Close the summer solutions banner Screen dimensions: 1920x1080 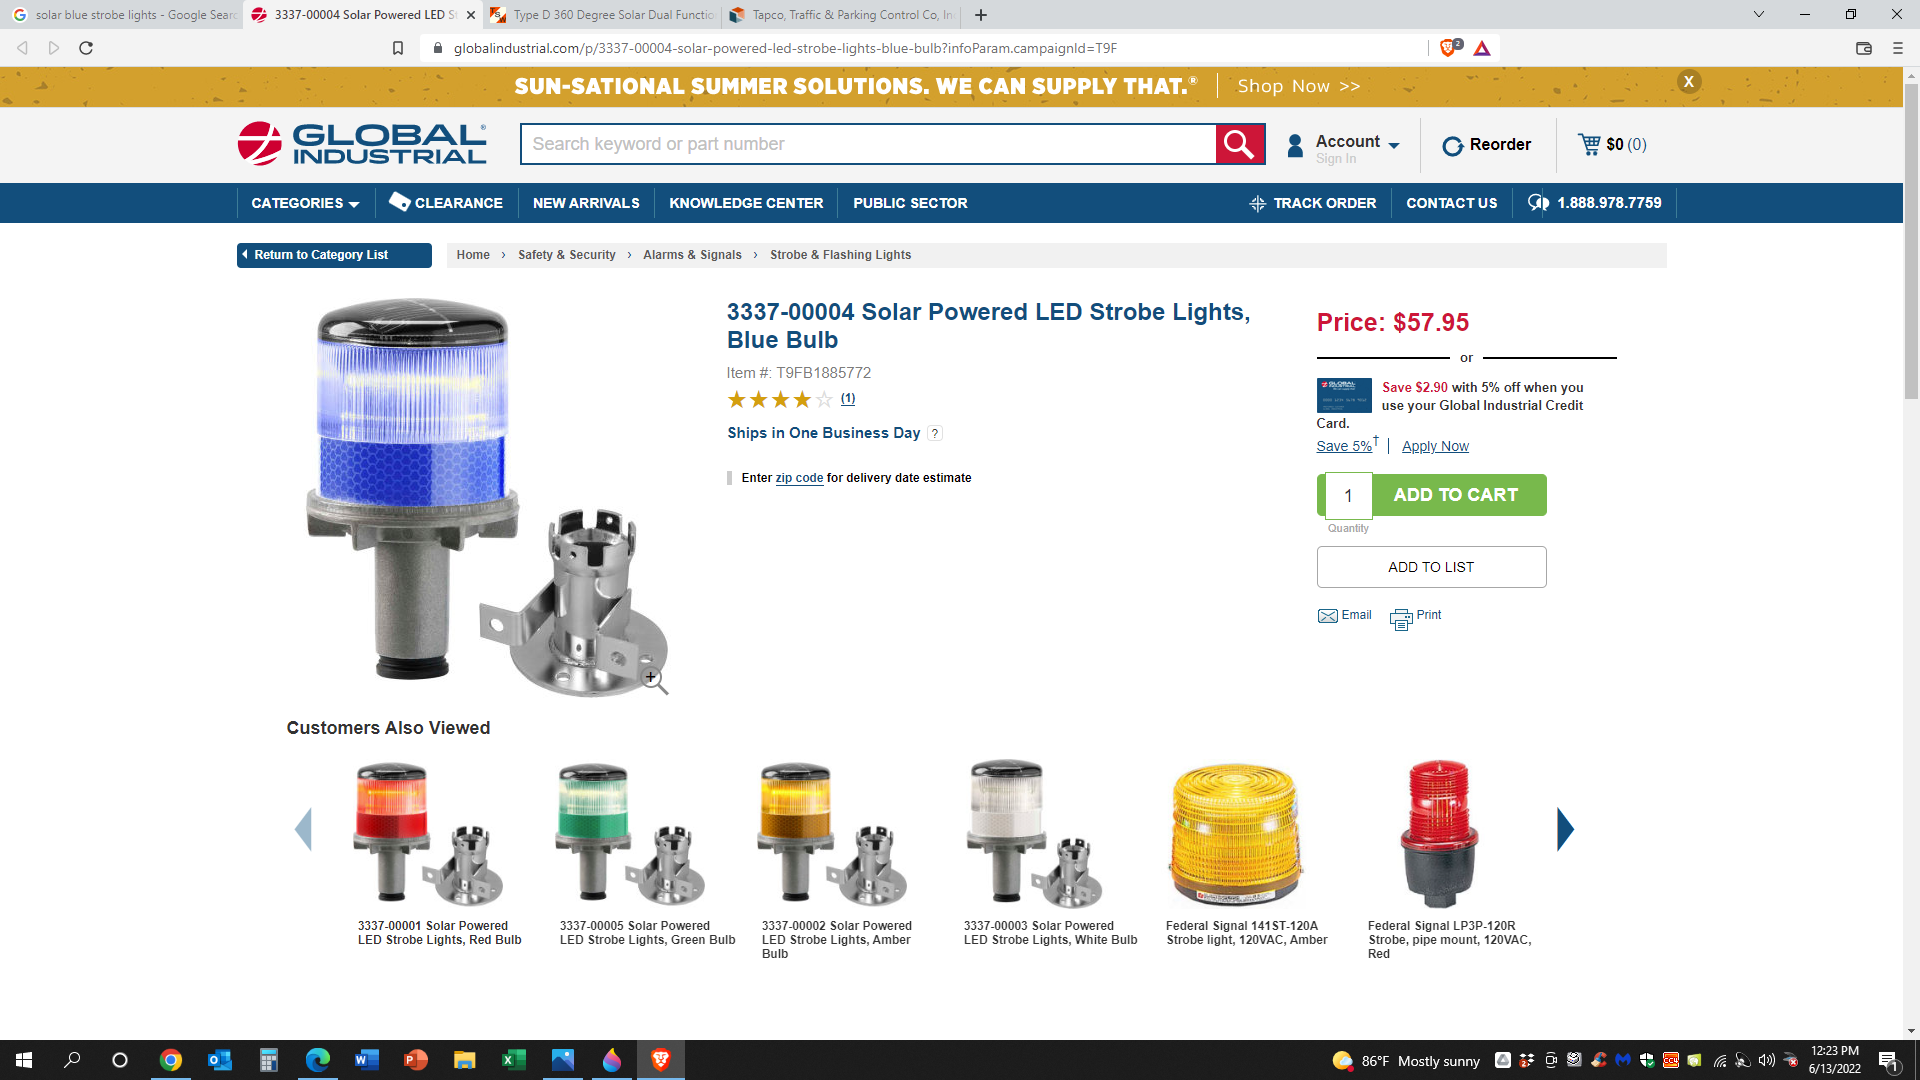tap(1689, 82)
